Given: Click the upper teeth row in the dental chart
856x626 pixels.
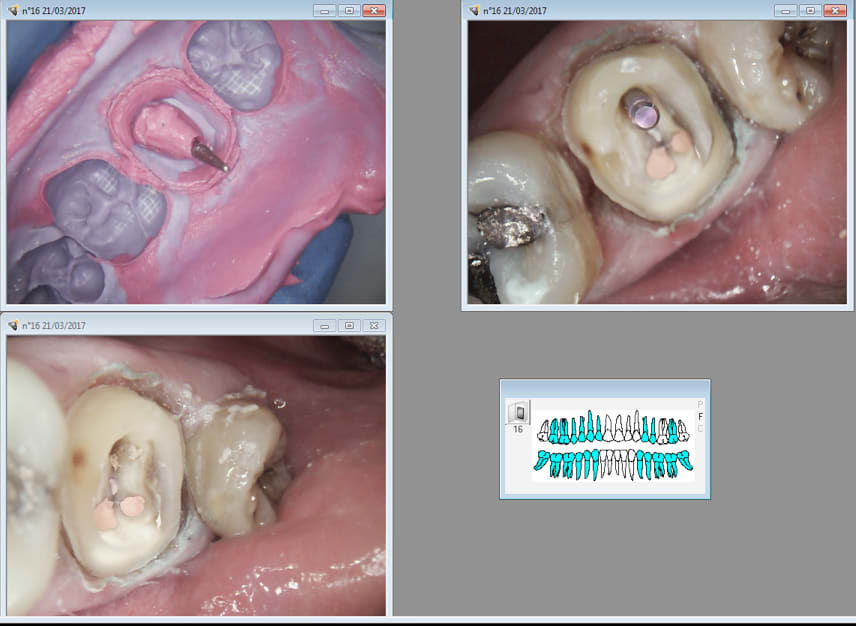Looking at the screenshot, I should click(612, 430).
